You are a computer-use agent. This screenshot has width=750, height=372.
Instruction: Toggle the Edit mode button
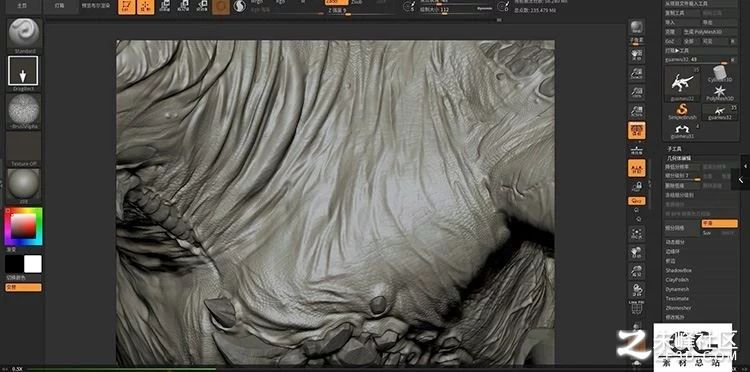pos(127,7)
